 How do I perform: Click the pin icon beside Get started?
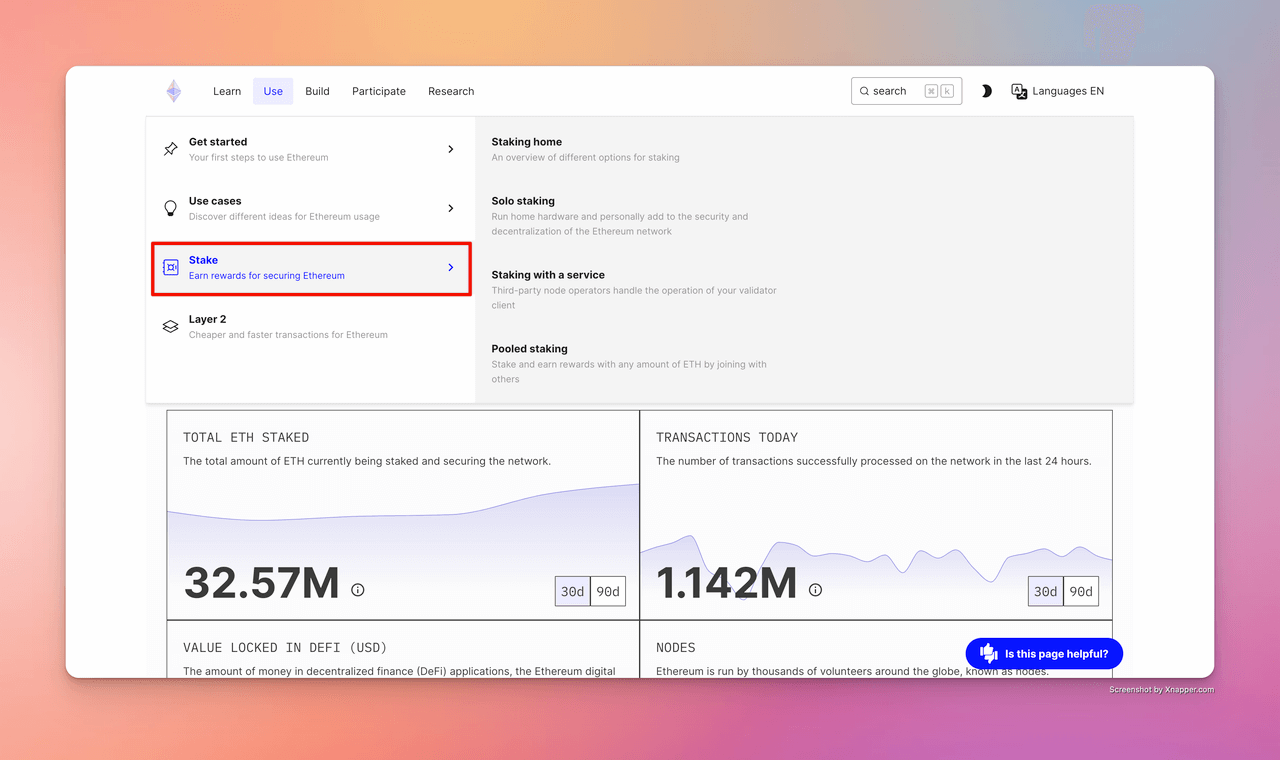pyautogui.click(x=170, y=149)
